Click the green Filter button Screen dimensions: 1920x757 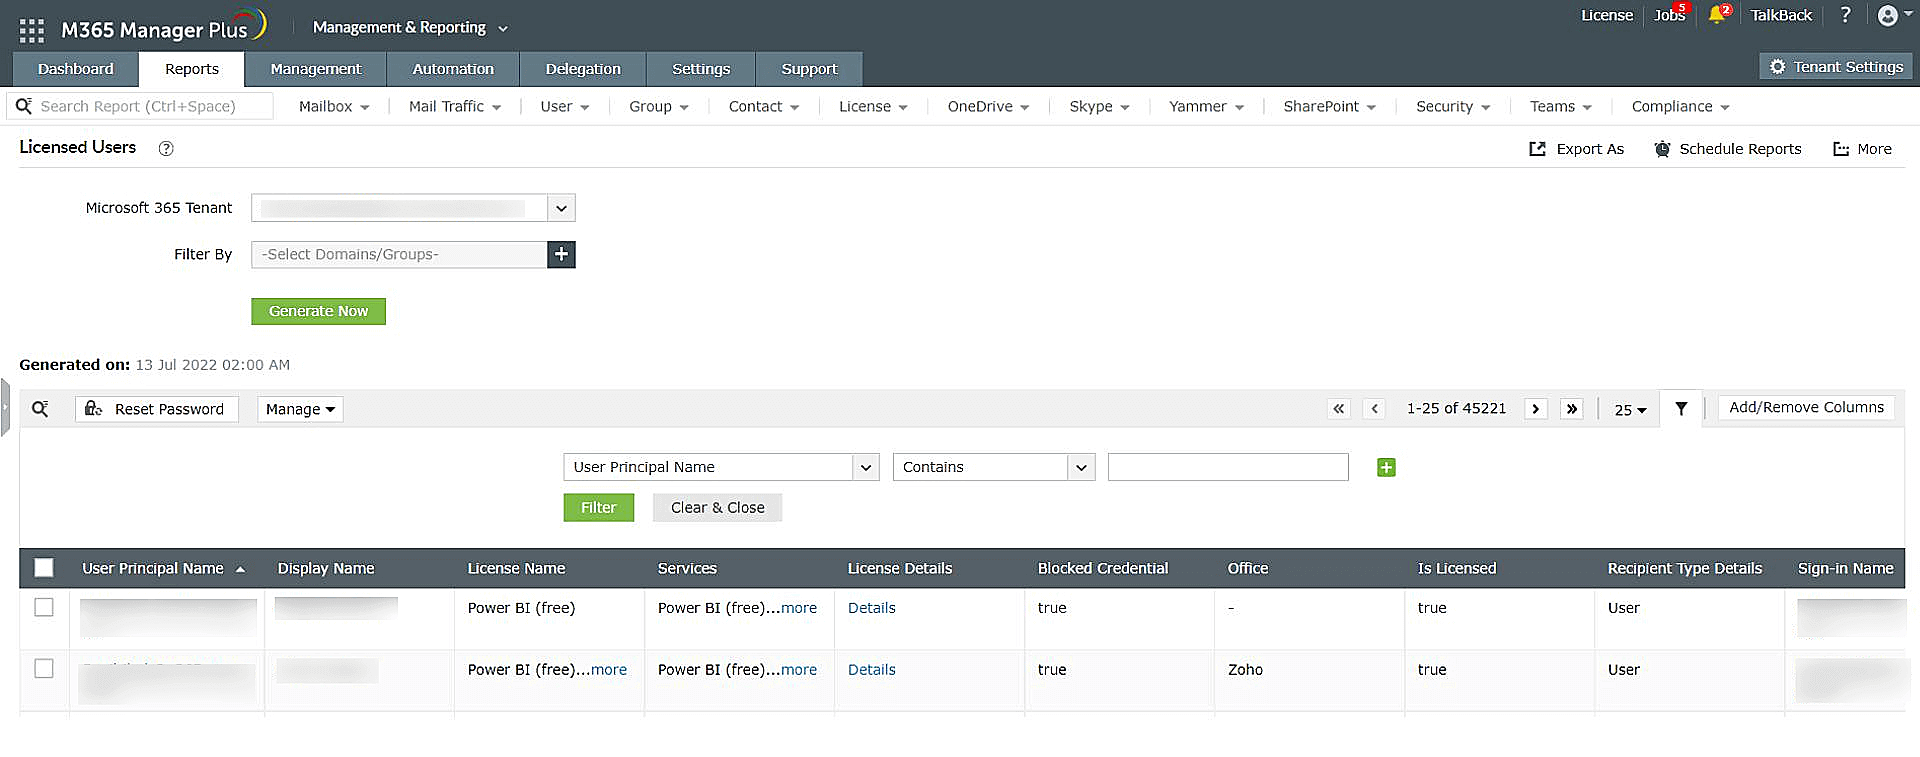tap(598, 507)
